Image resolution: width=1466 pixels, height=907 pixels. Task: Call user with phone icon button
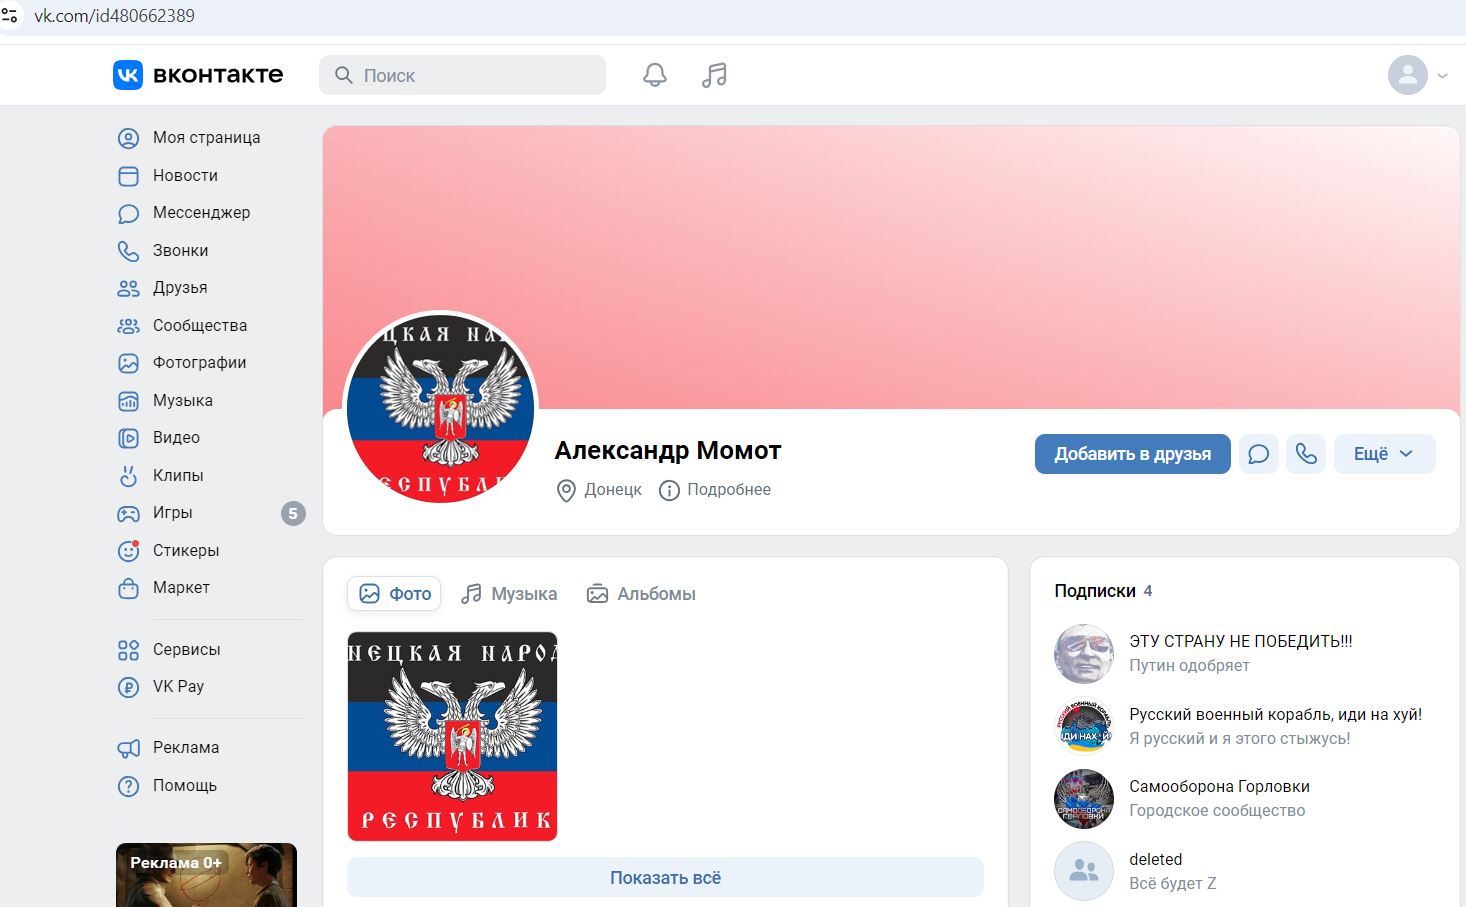(1306, 454)
